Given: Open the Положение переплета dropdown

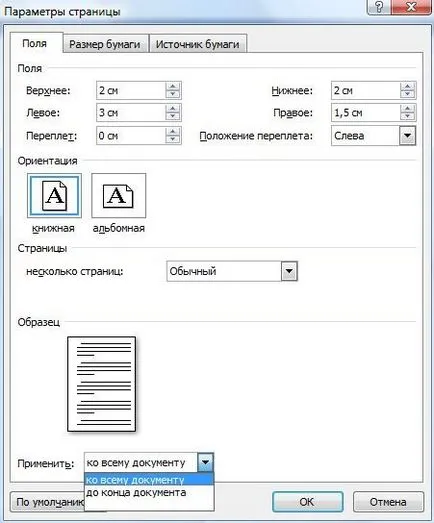Looking at the screenshot, I should [407, 136].
